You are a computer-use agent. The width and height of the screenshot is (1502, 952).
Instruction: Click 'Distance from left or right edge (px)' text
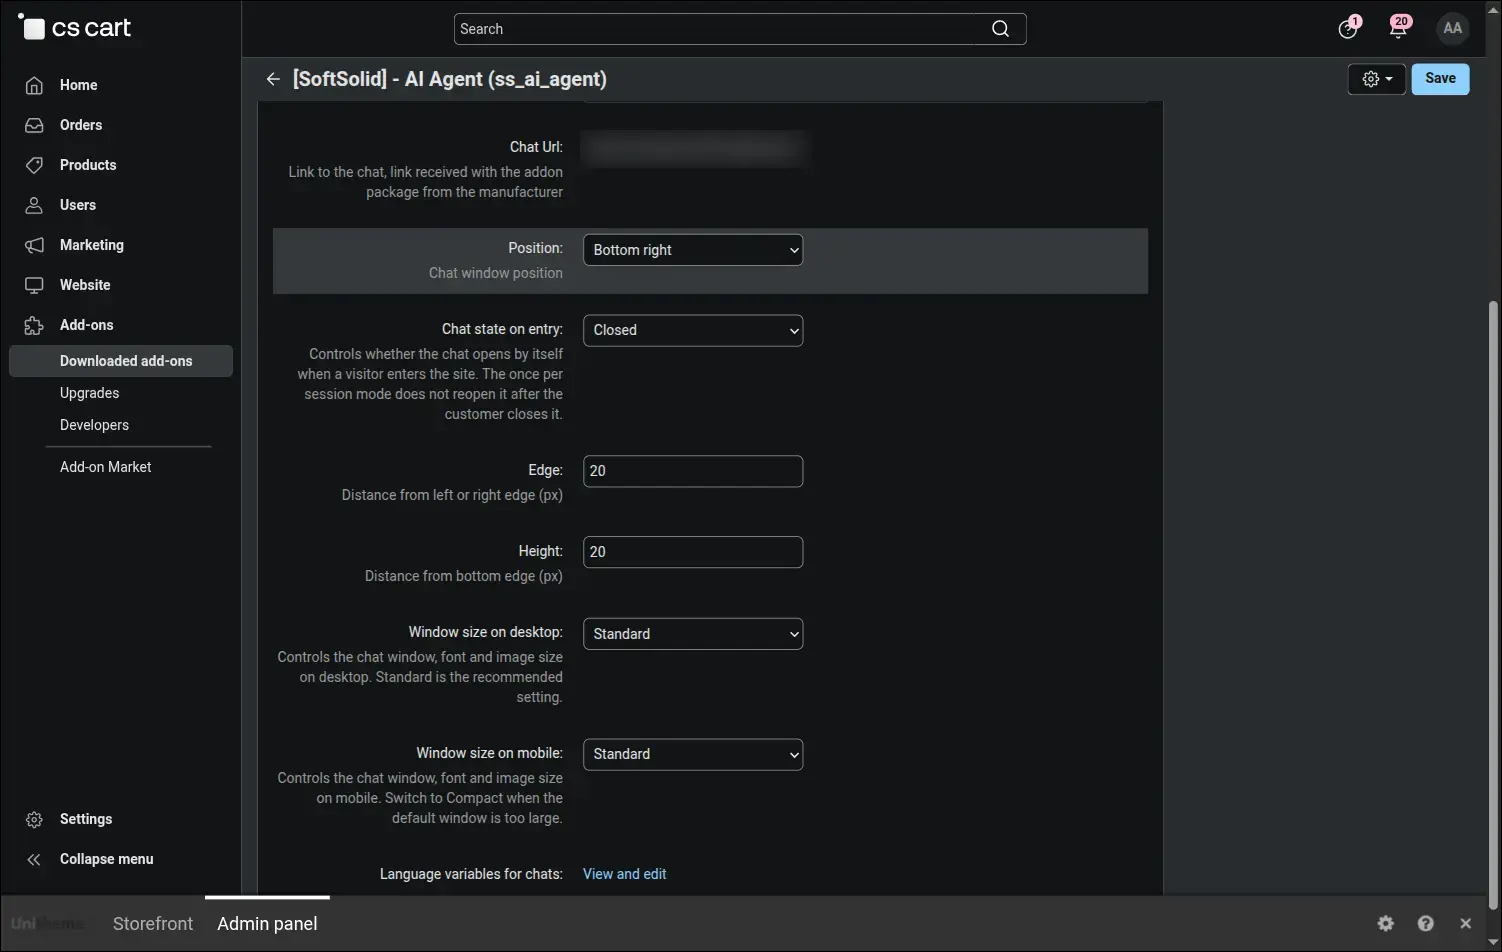(452, 495)
